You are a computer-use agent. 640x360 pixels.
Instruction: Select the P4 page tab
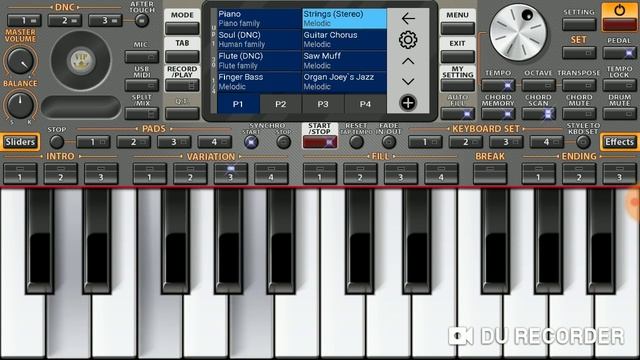(365, 104)
